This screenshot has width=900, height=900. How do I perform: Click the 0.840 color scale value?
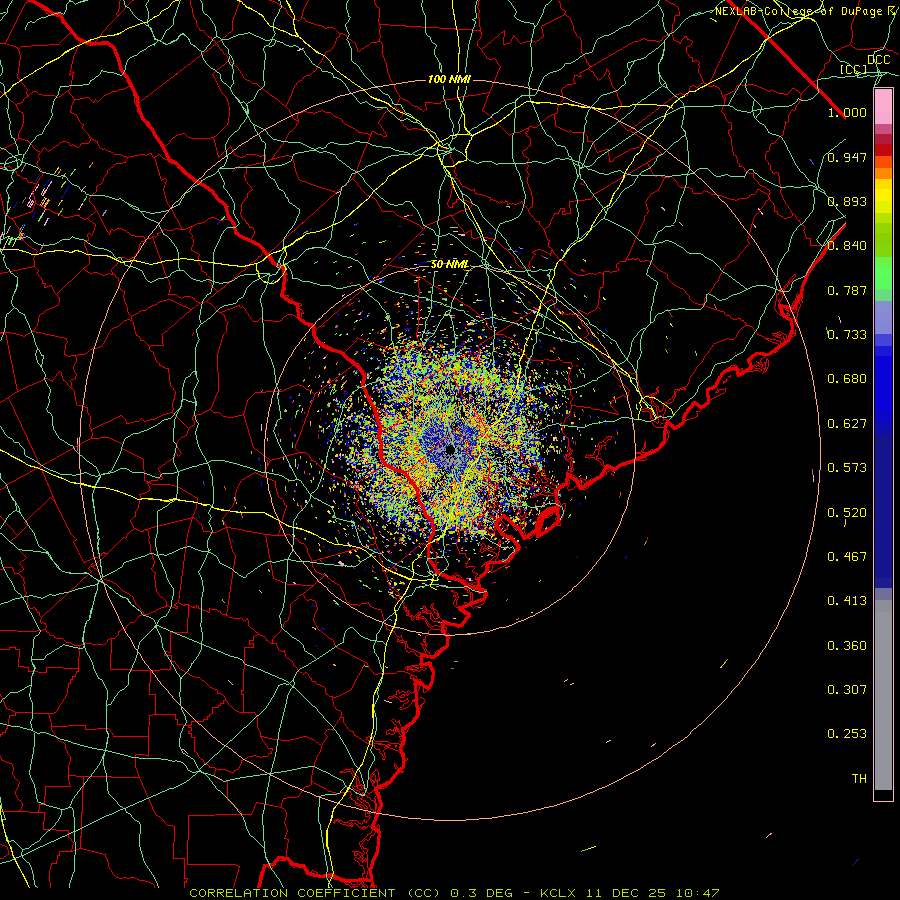[847, 246]
